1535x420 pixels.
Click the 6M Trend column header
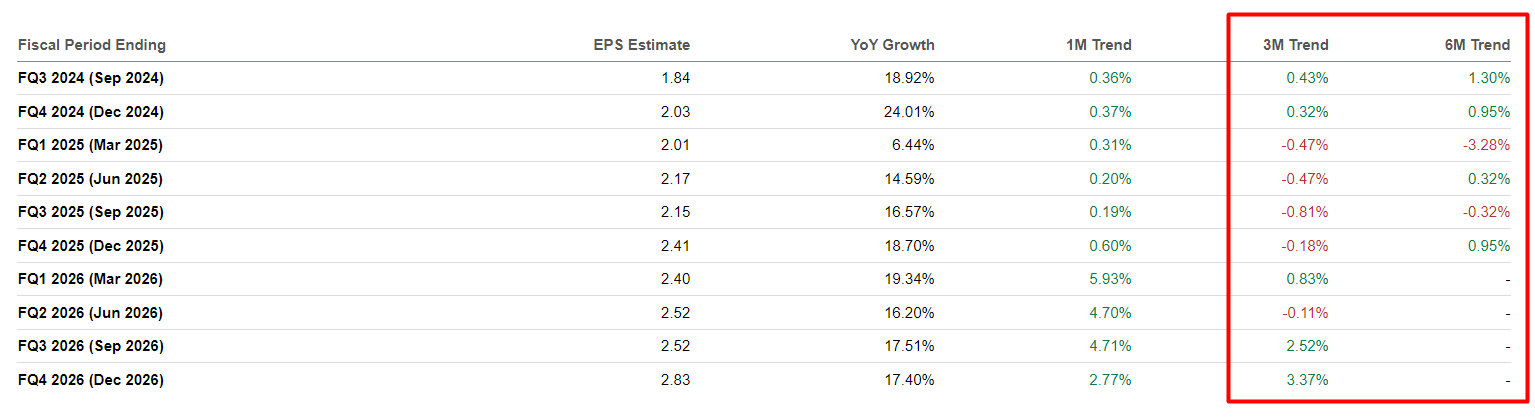[1476, 45]
